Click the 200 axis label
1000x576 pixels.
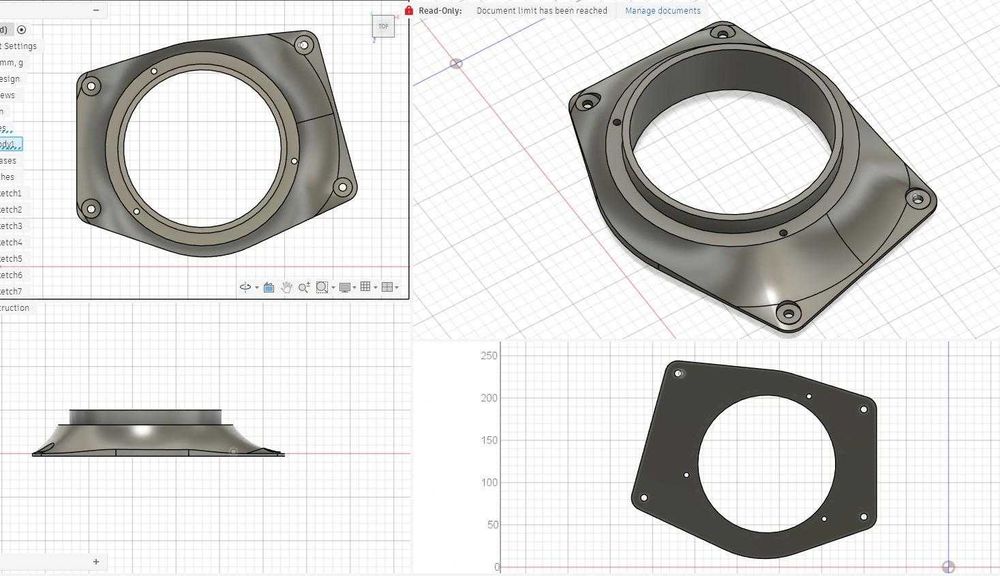tap(489, 398)
